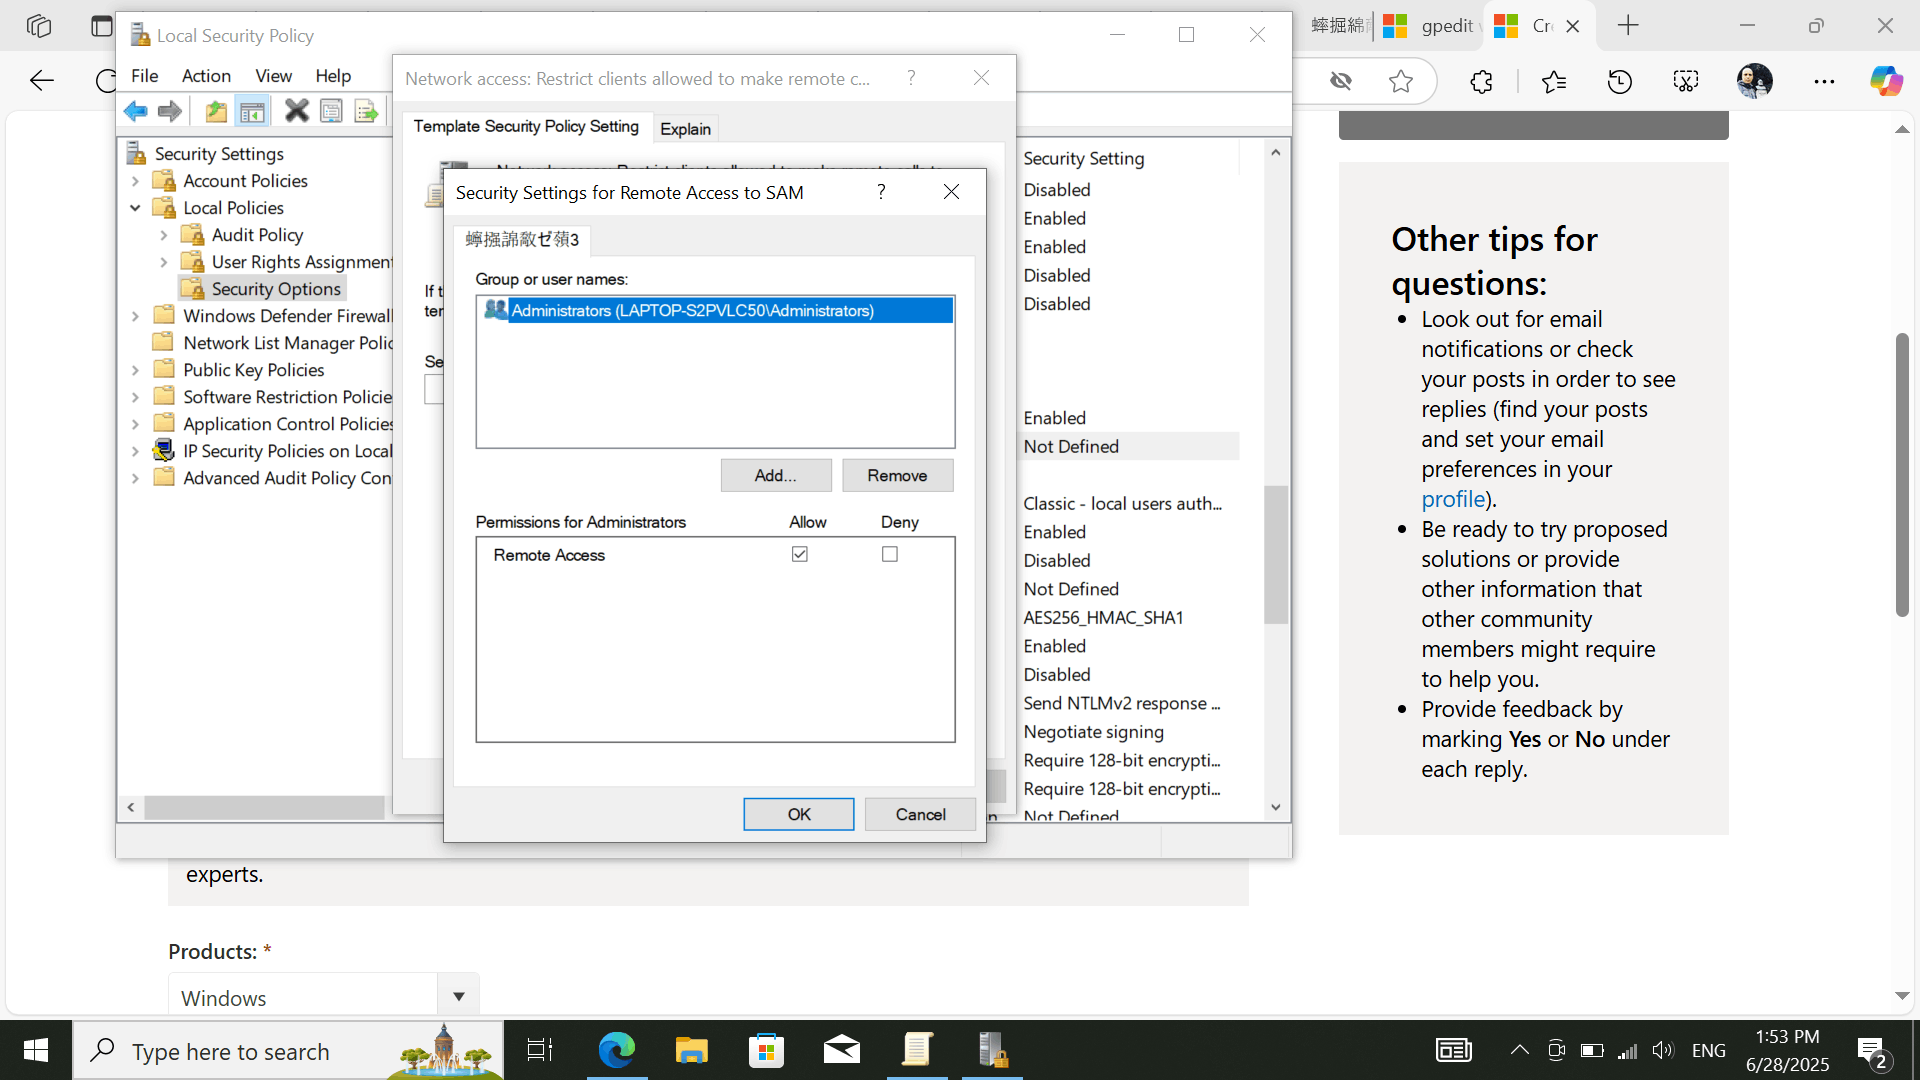Open the browser Extensions puzzle icon
This screenshot has height=1080, width=1920.
pyautogui.click(x=1481, y=82)
